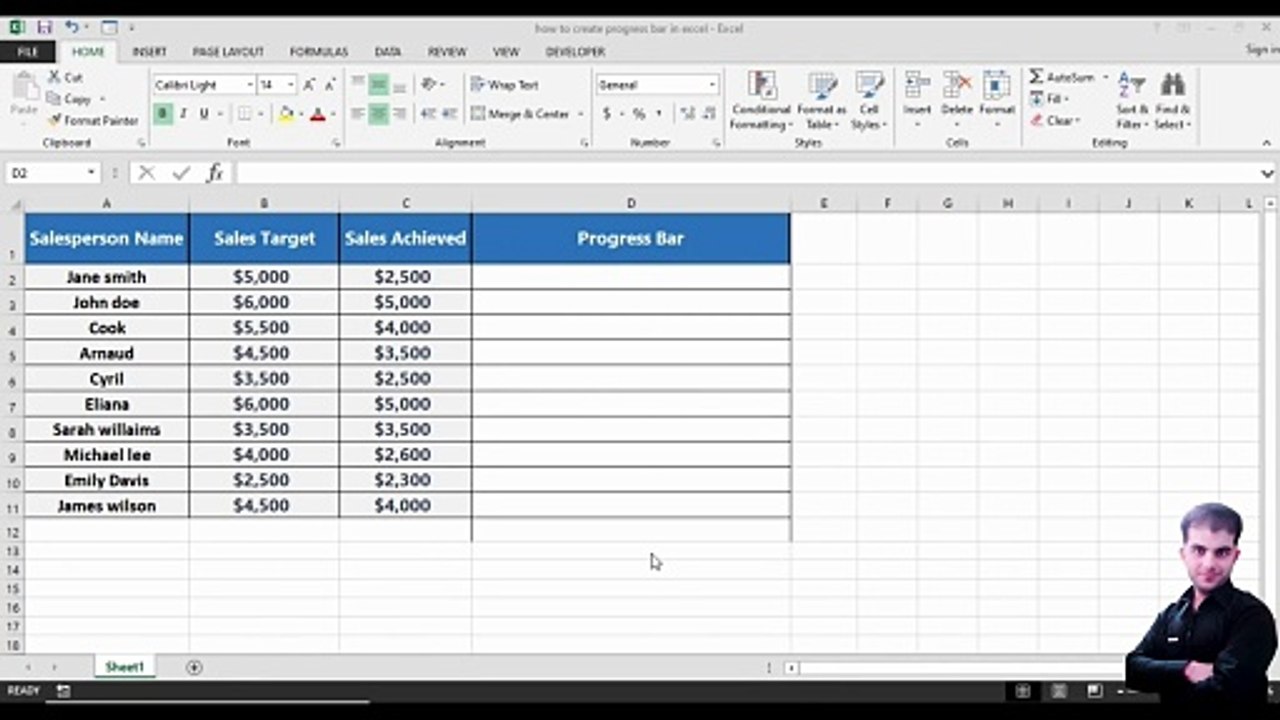
Task: Select the Sheet1 worksheet tab
Action: [125, 667]
